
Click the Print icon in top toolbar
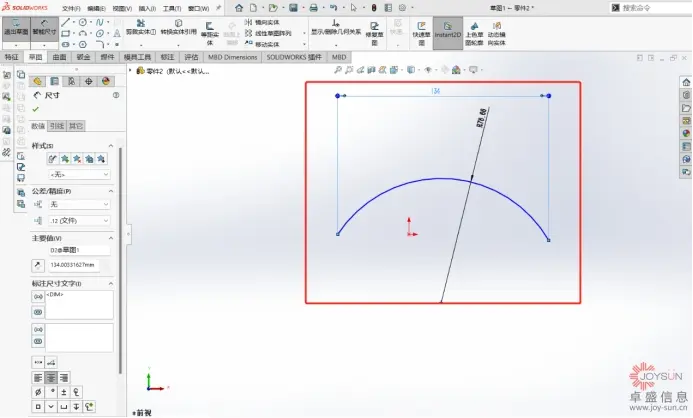click(313, 8)
